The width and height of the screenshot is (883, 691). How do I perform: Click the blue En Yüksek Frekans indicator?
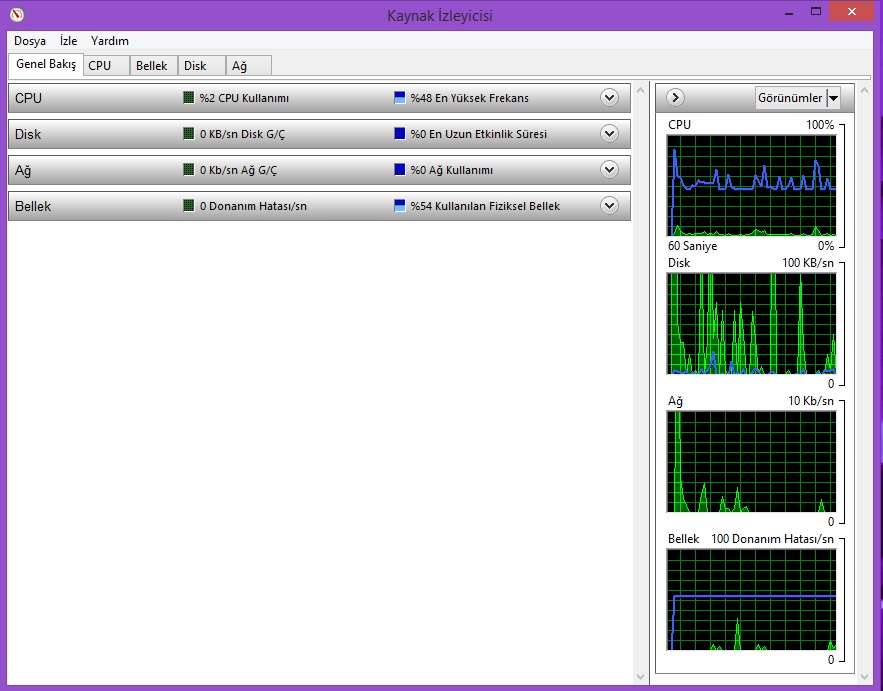point(400,97)
